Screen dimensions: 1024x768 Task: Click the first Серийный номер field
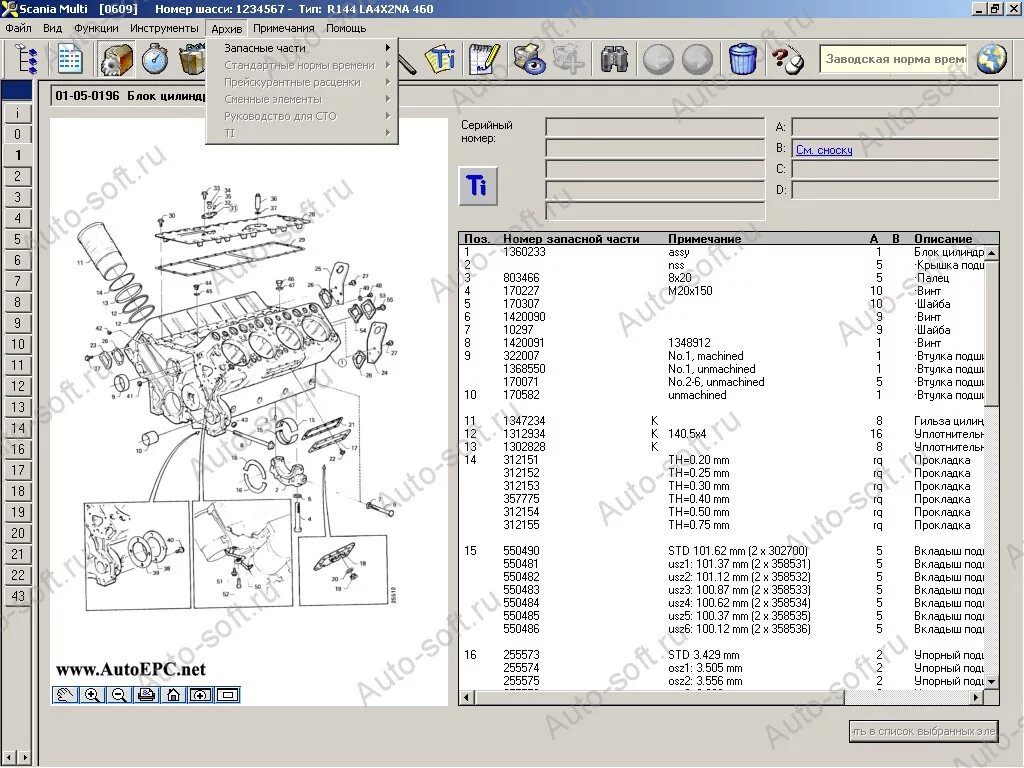point(655,127)
